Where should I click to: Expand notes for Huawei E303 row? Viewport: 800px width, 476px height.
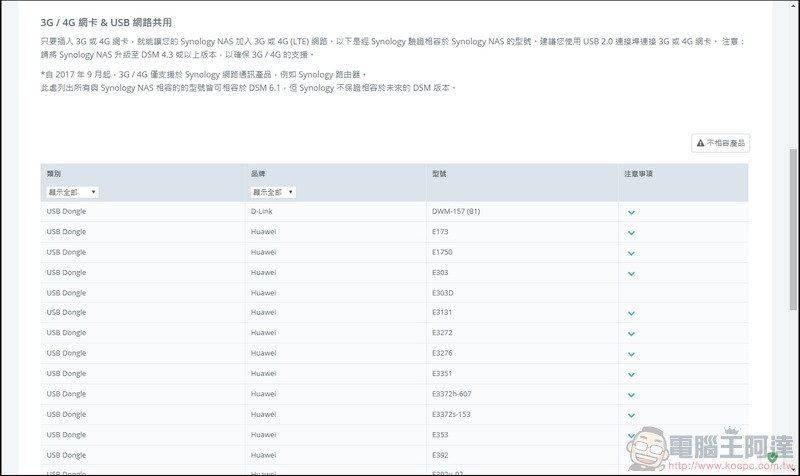click(631, 273)
